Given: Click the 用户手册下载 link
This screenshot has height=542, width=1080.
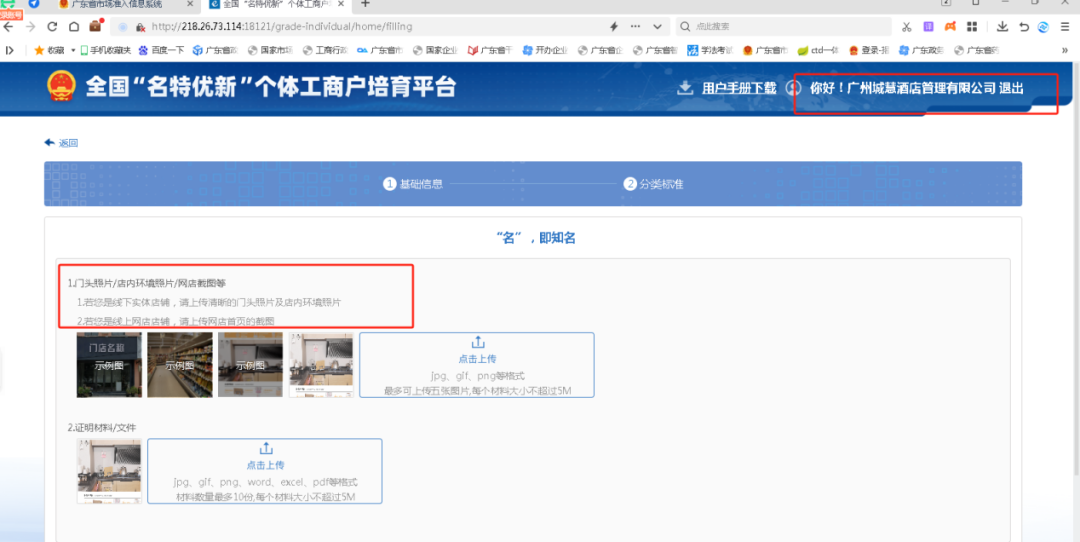Looking at the screenshot, I should tap(738, 88).
